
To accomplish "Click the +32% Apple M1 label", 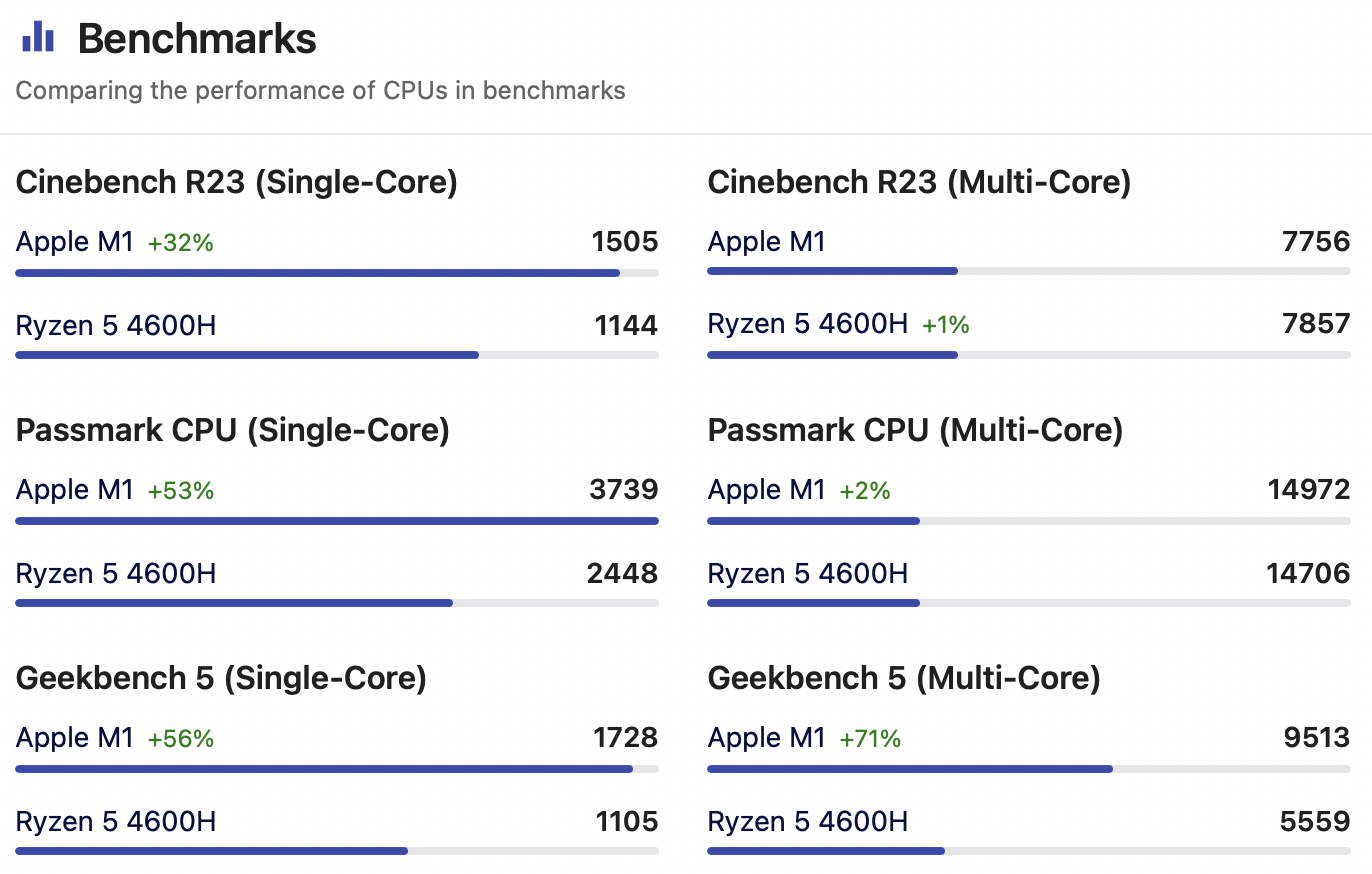I will click(x=181, y=242).
